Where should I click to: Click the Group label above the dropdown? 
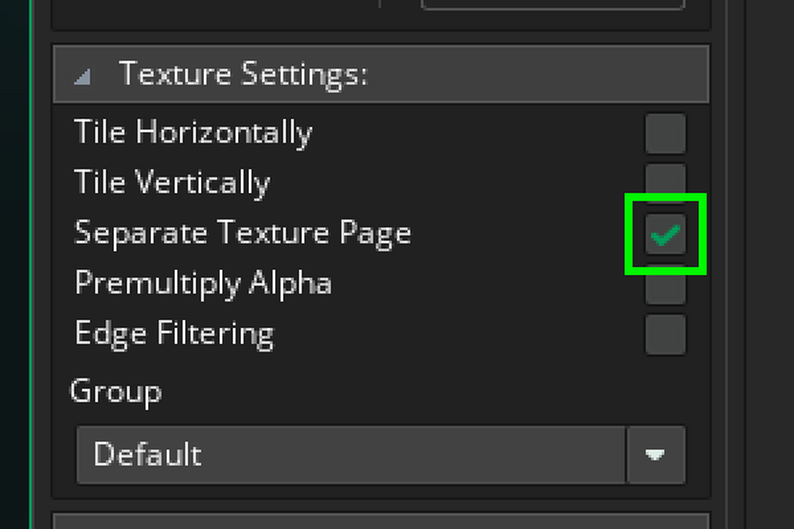[x=116, y=390]
